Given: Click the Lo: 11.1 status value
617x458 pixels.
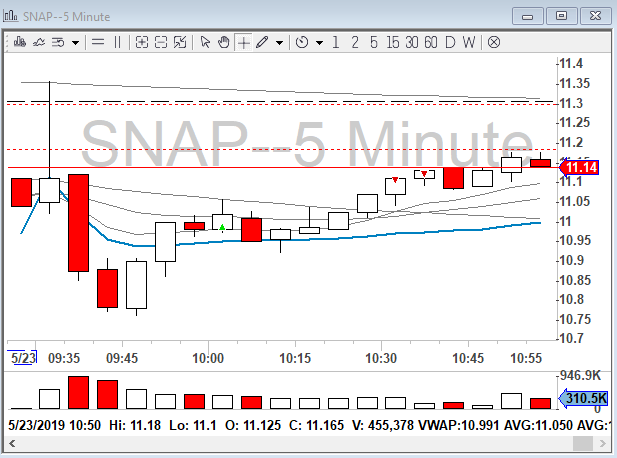Looking at the screenshot, I should [193, 425].
